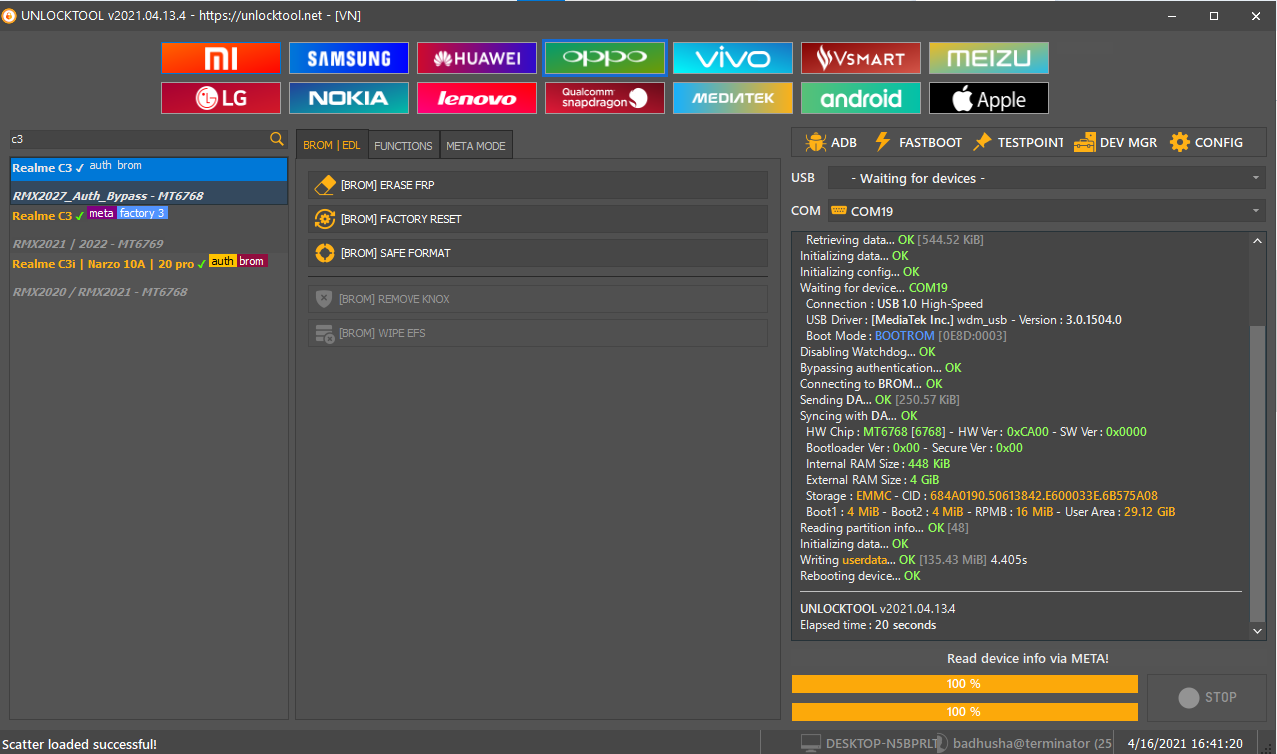Click the [BROM] REMOVE KNOX button
Screen dimensions: 1277x754
(x=538, y=299)
